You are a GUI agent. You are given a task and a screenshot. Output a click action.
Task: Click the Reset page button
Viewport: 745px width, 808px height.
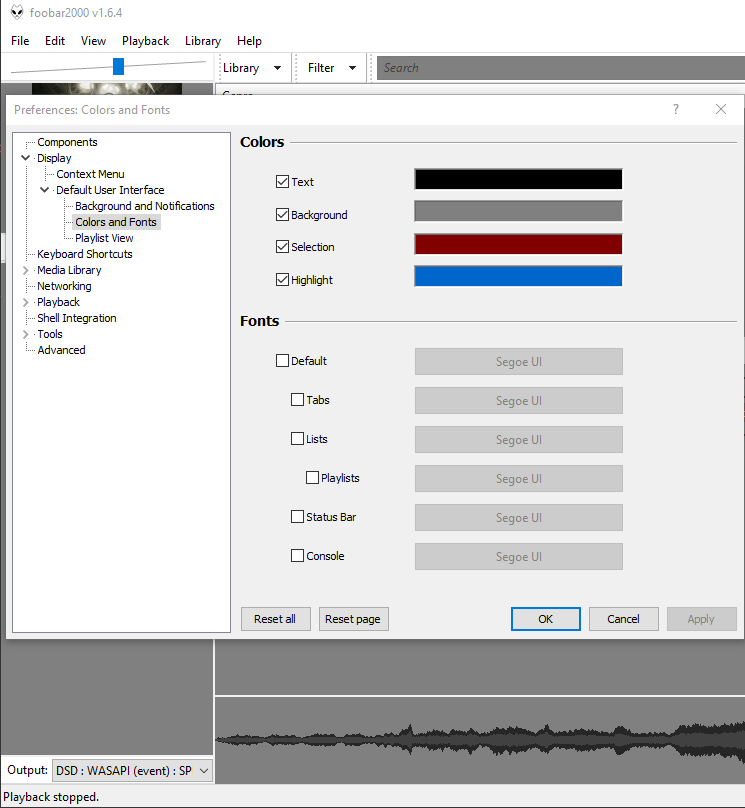[353, 619]
